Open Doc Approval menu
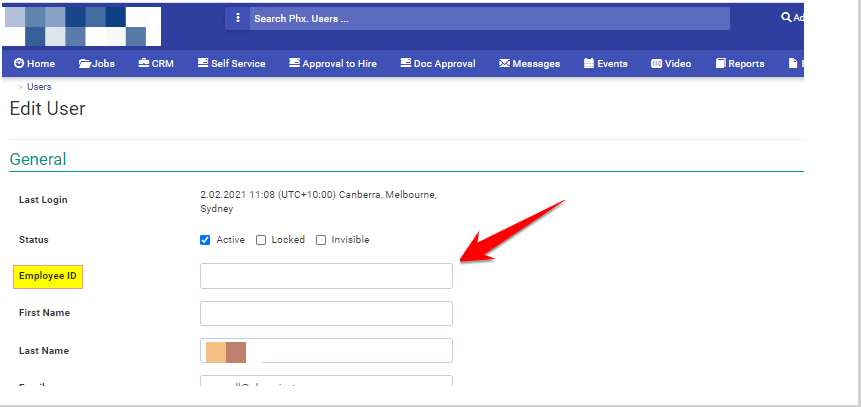This screenshot has height=407, width=861. pos(438,64)
